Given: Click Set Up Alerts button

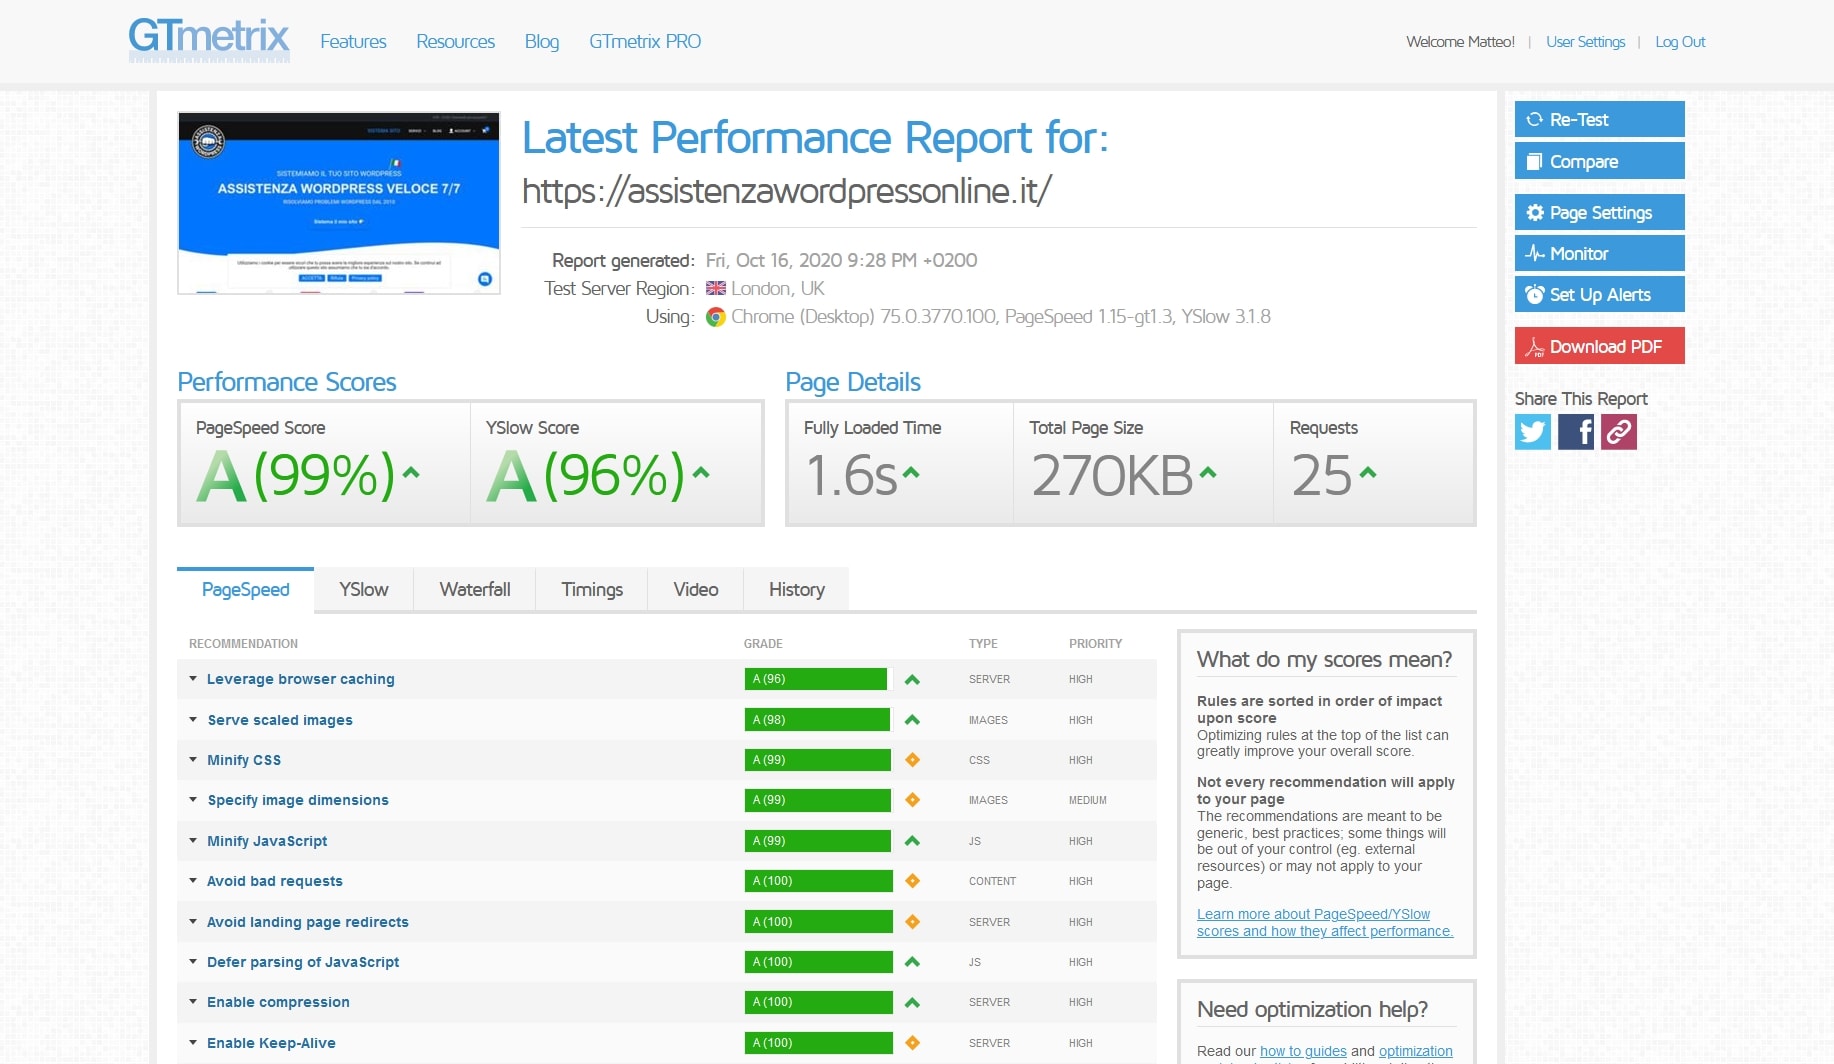Looking at the screenshot, I should 1599,294.
